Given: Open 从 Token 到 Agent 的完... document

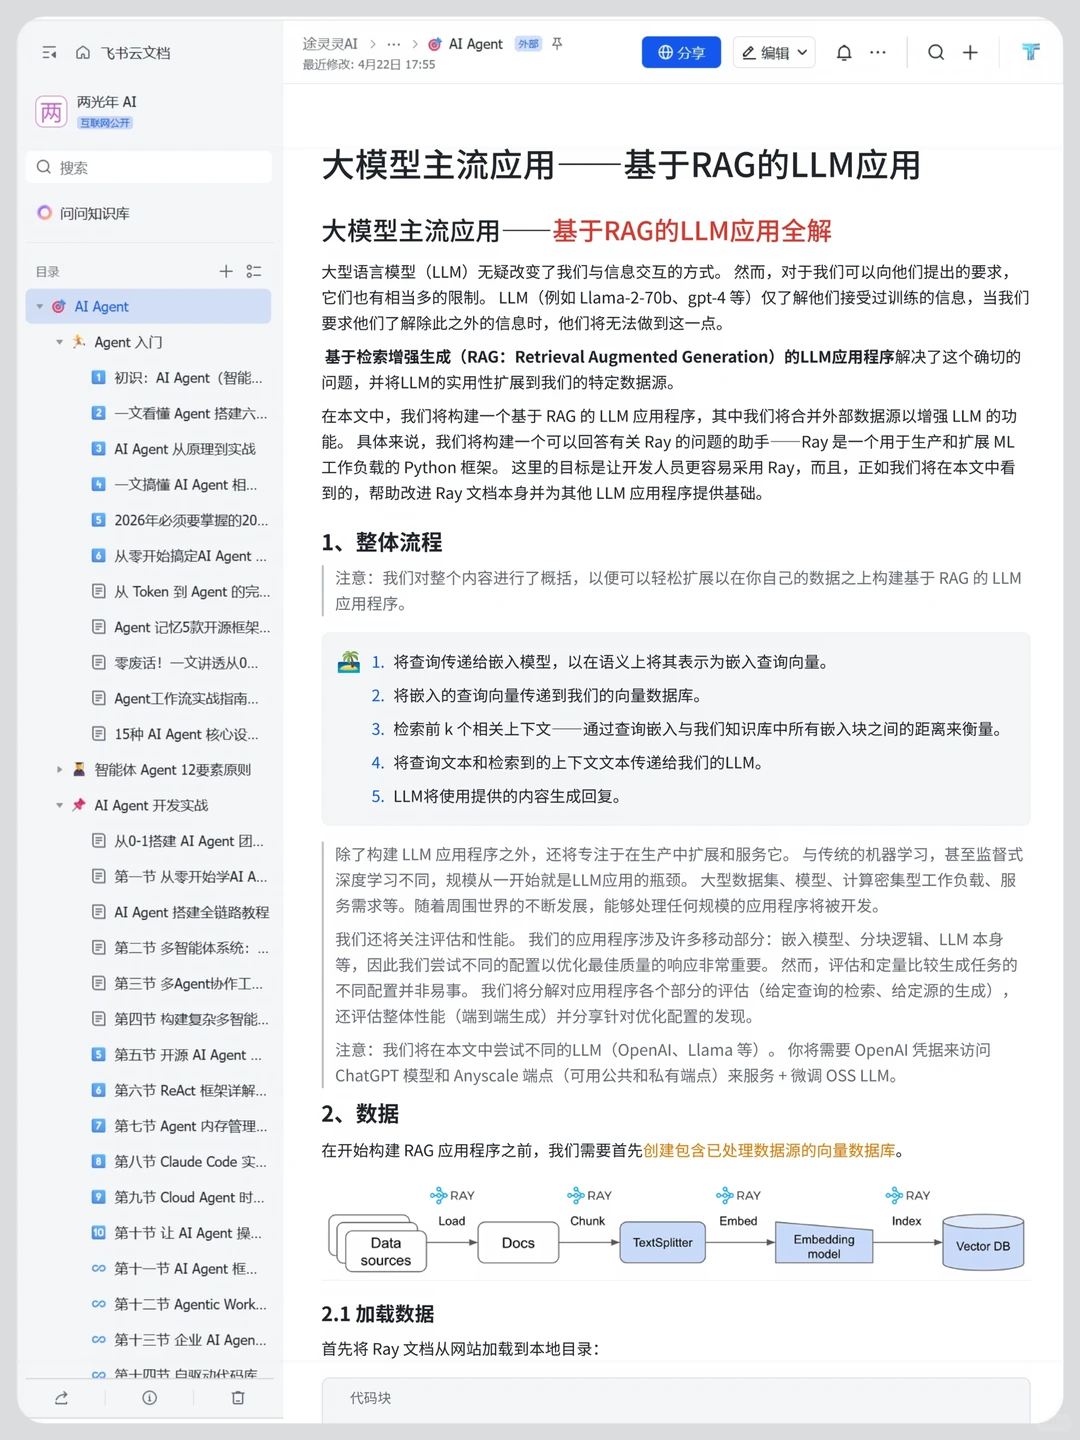Looking at the screenshot, I should tap(180, 591).
